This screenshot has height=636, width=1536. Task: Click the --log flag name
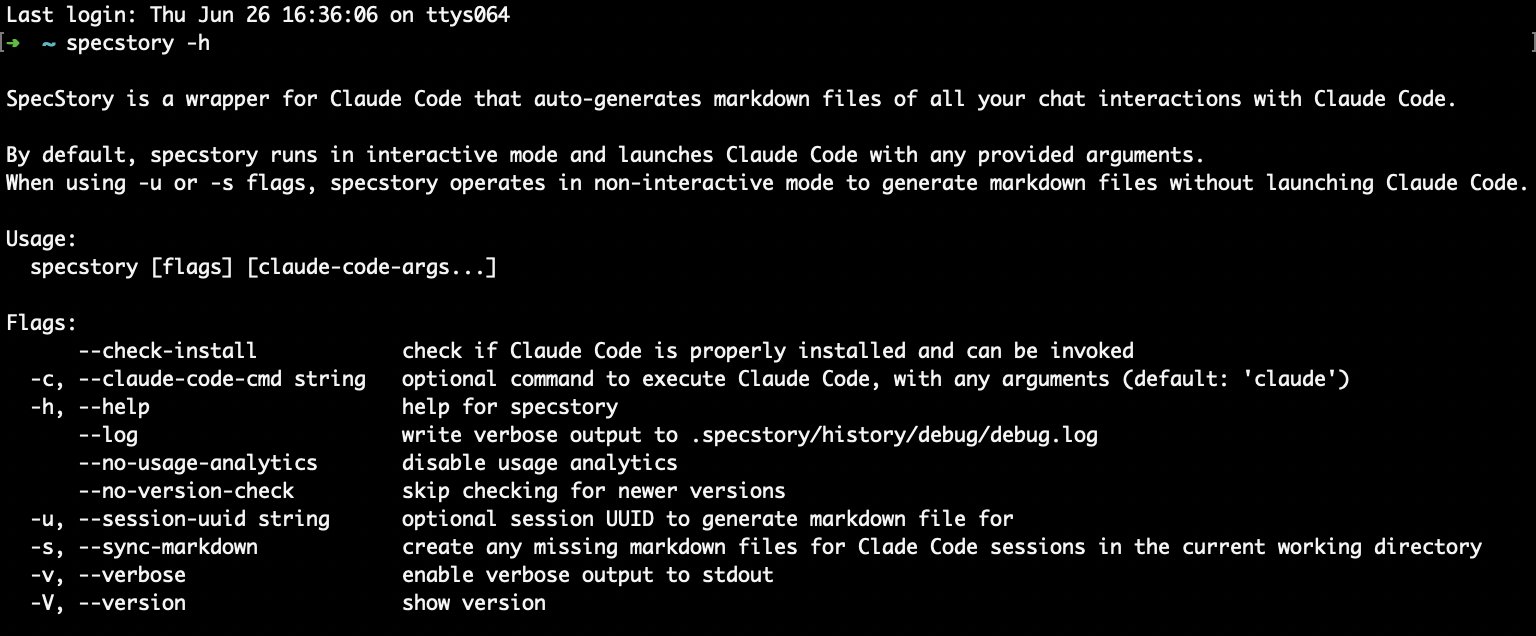pyautogui.click(x=108, y=435)
